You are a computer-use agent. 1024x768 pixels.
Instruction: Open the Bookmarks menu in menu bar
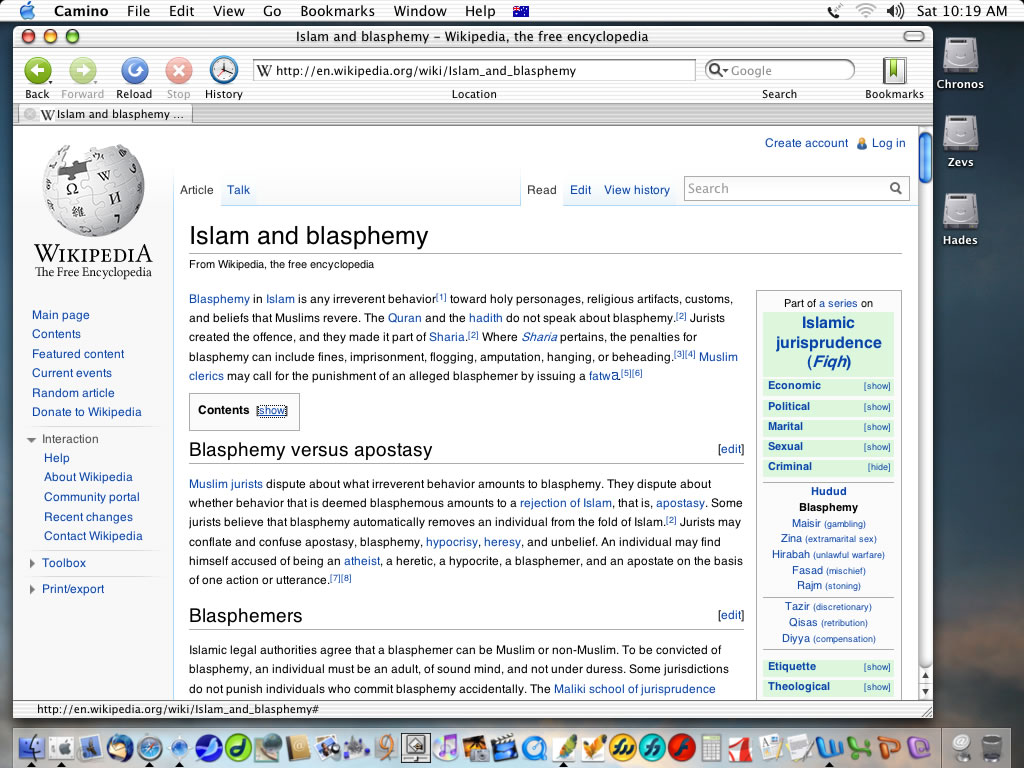(x=337, y=11)
